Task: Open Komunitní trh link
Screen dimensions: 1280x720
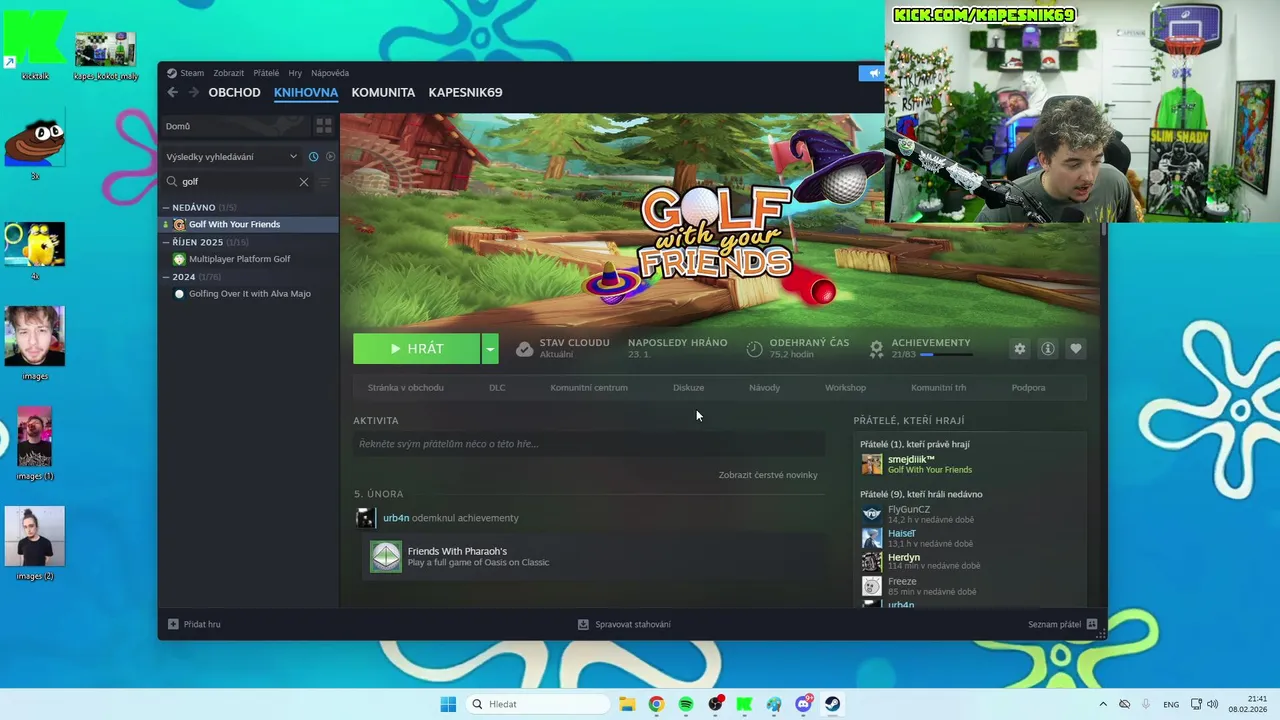Action: (x=938, y=388)
